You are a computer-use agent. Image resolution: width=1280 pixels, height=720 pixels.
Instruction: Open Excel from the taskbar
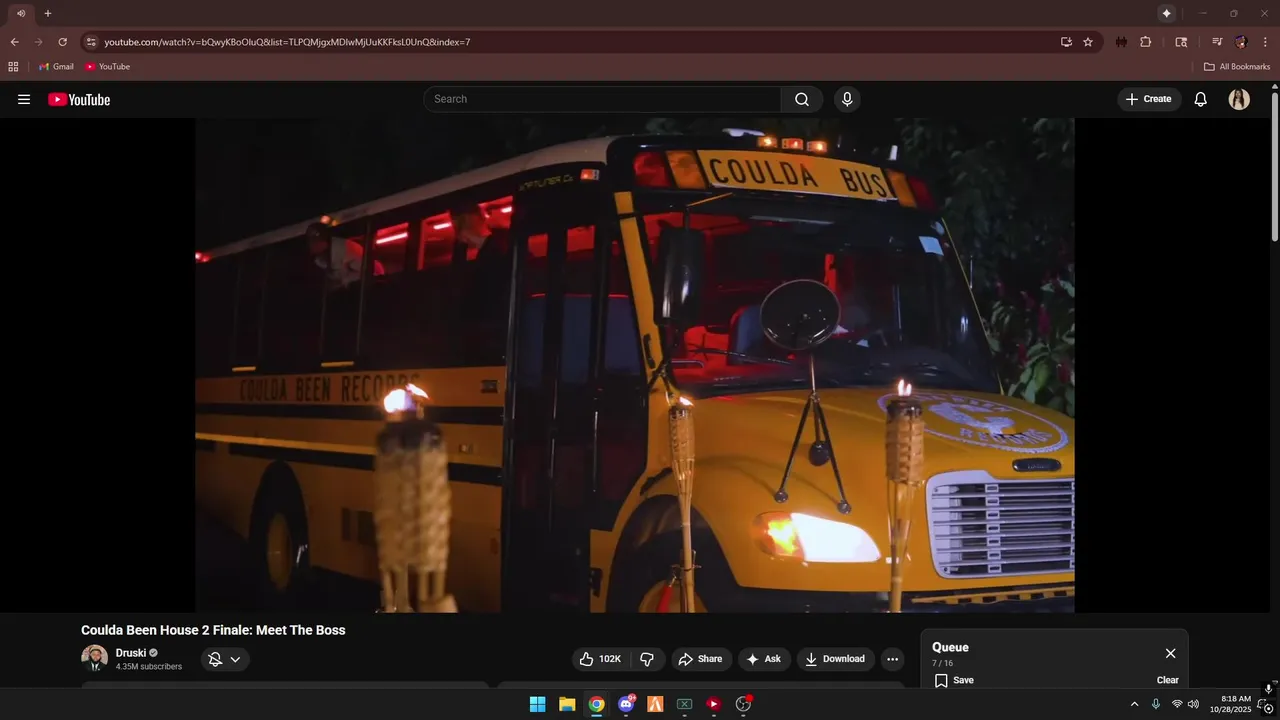684,704
